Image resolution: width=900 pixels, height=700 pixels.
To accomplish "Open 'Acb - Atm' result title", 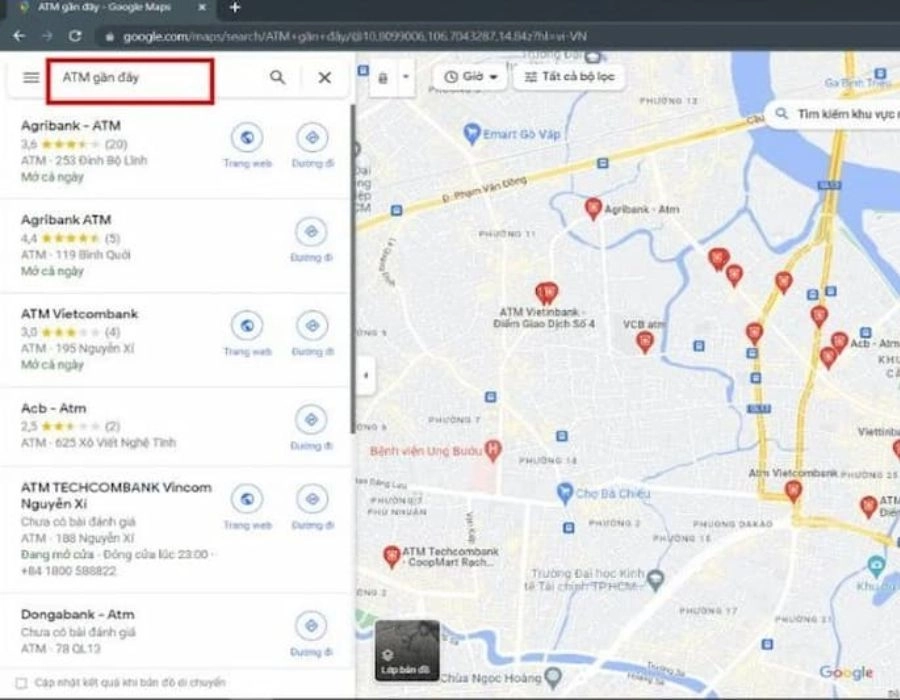I will pyautogui.click(x=53, y=409).
